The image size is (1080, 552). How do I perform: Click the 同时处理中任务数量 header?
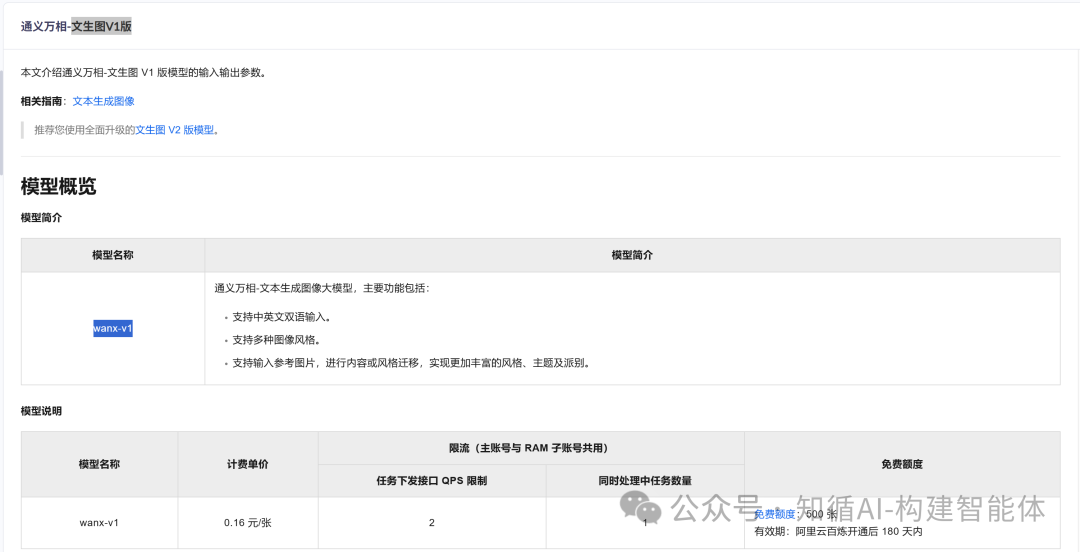(645, 480)
